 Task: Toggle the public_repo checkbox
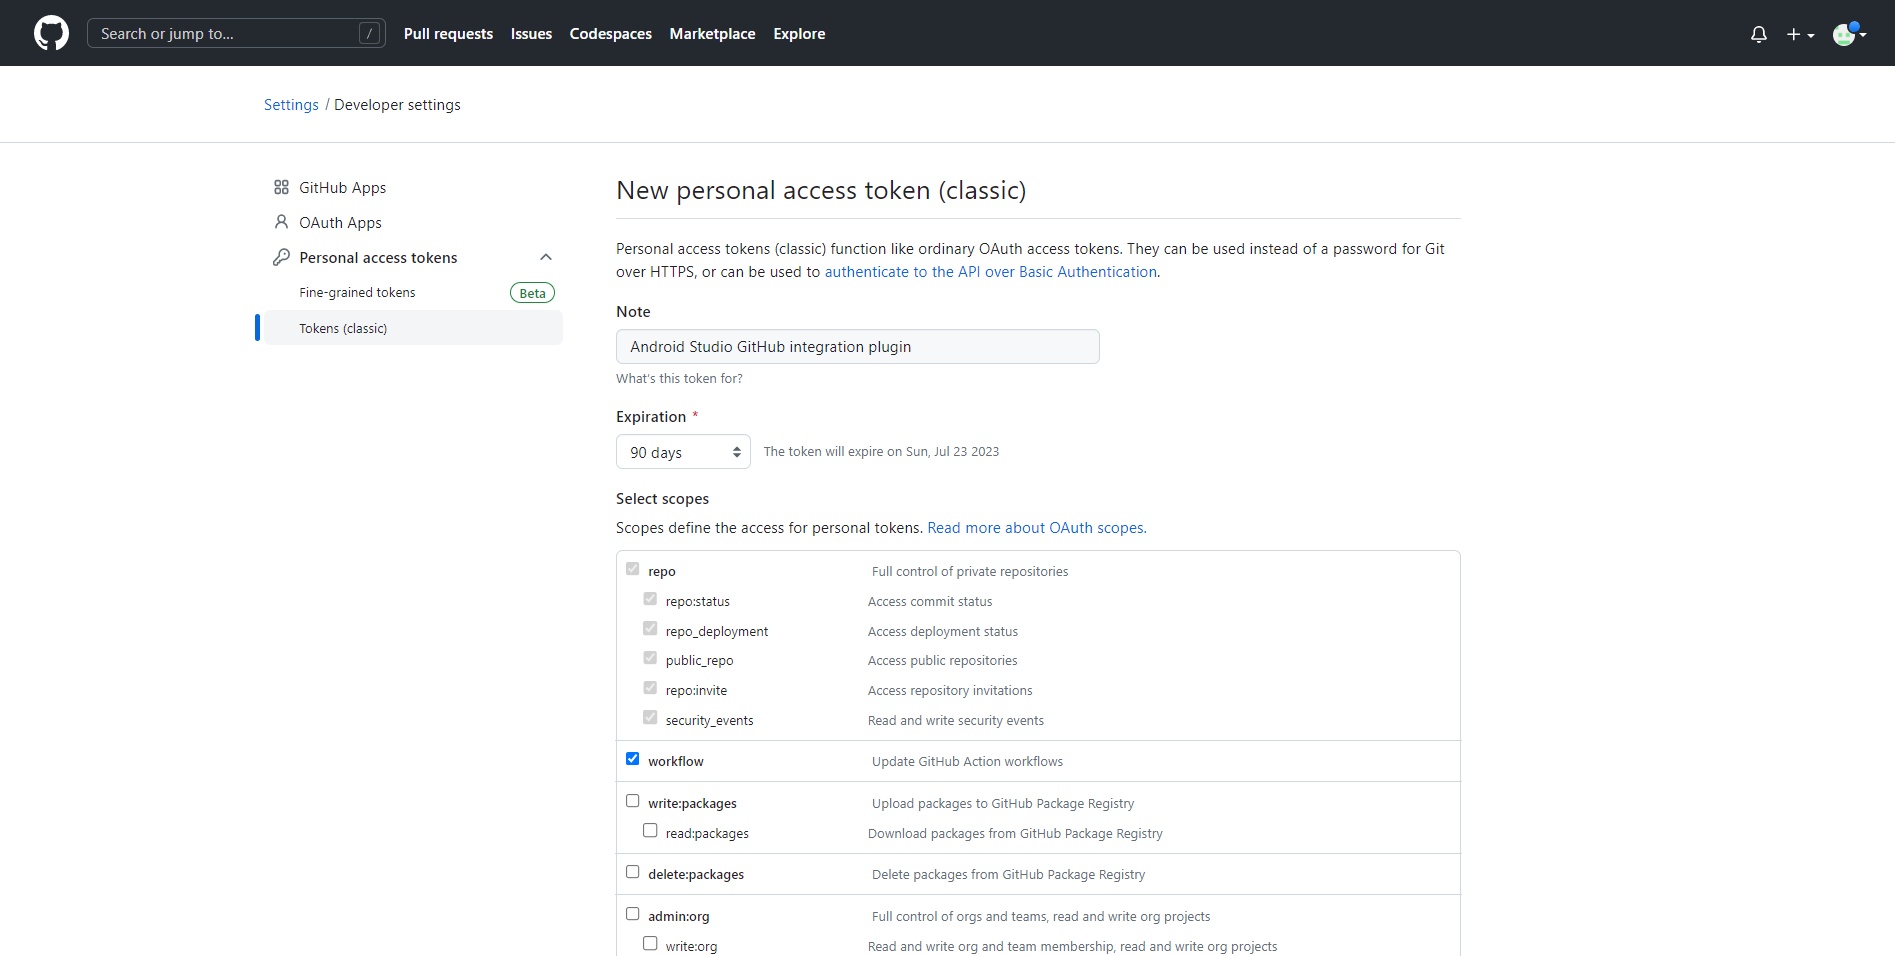[x=650, y=658]
